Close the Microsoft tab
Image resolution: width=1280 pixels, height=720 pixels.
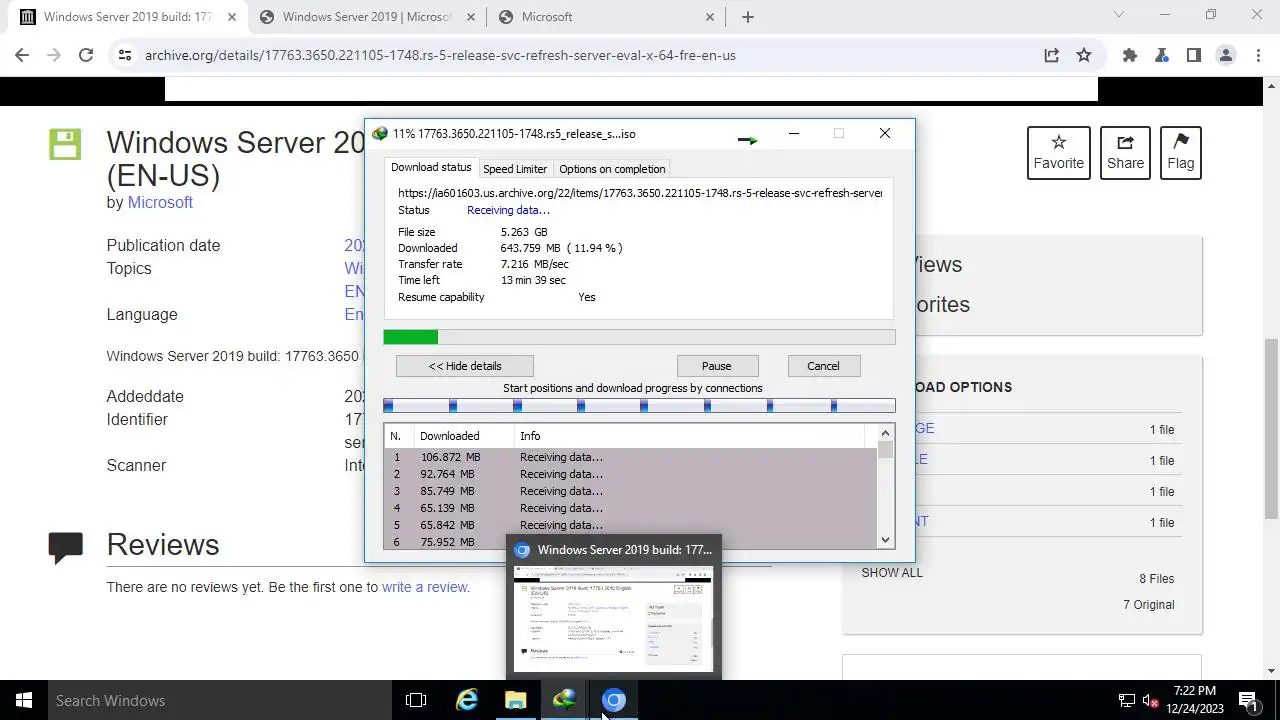click(x=710, y=16)
